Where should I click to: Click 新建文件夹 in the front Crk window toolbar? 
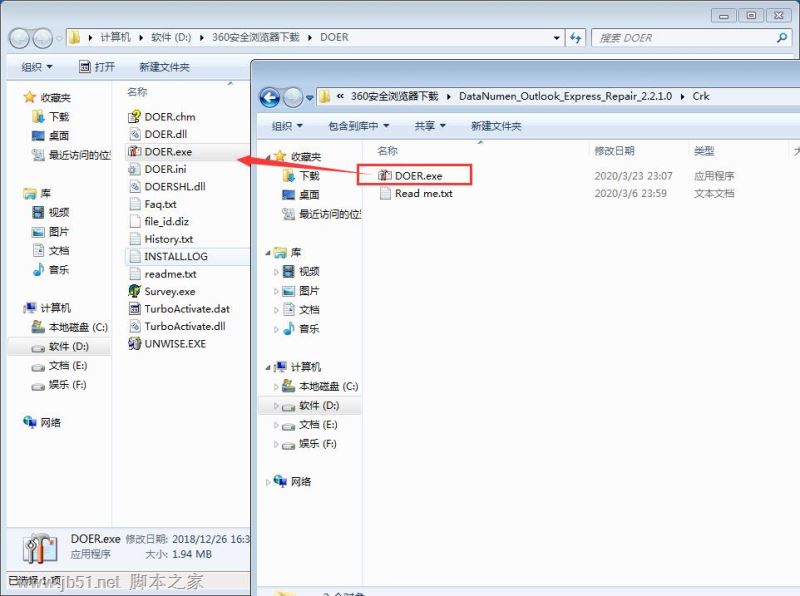(x=496, y=126)
